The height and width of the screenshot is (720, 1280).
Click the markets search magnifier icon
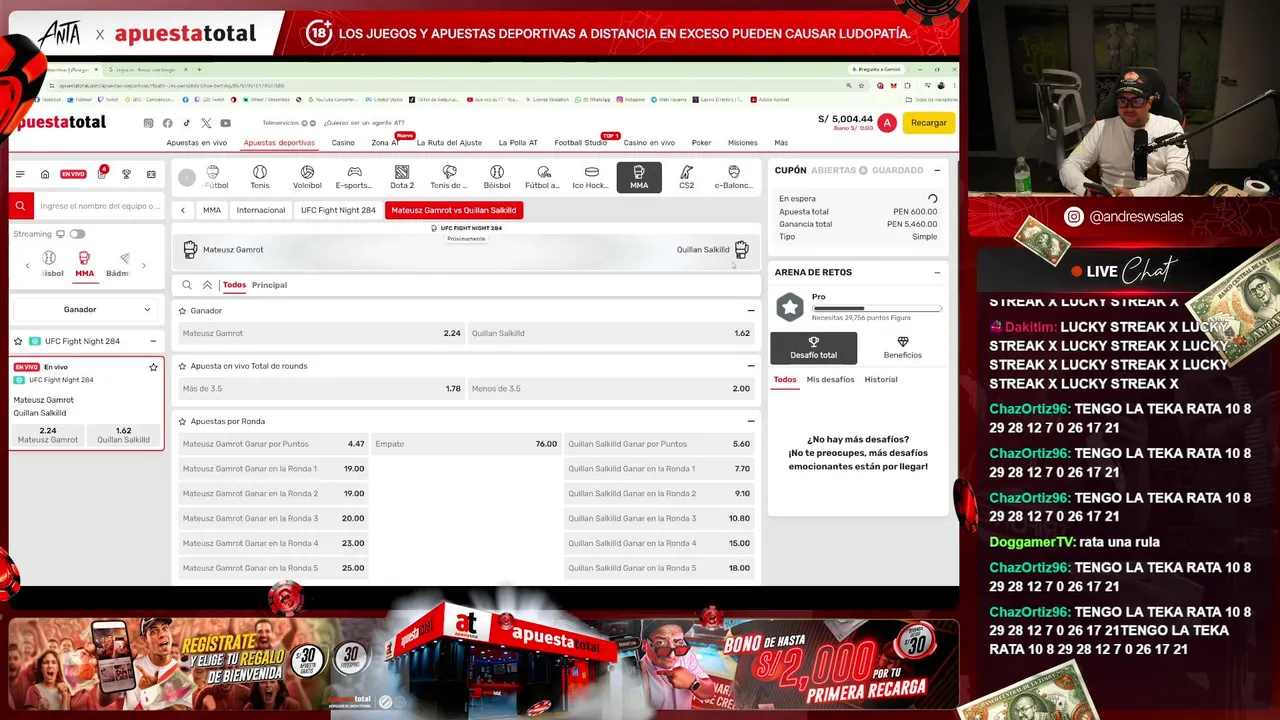click(x=187, y=285)
